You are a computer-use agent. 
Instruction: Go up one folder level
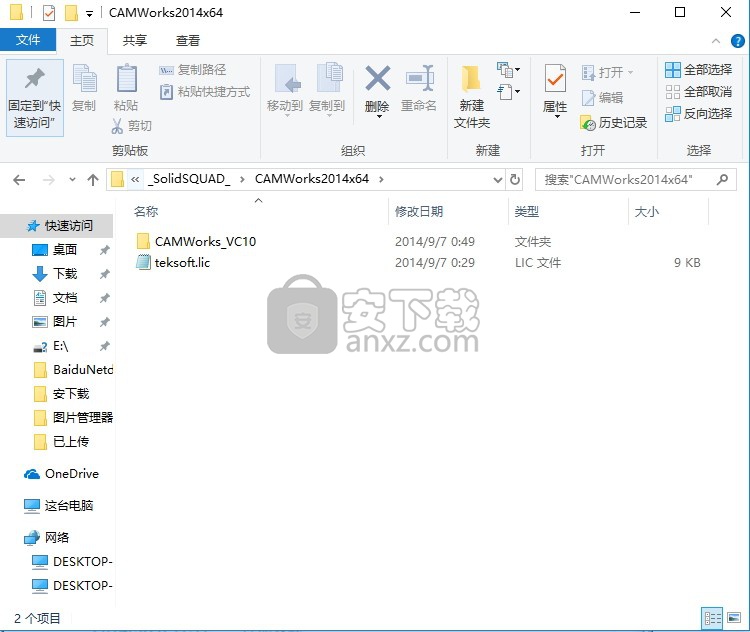[x=93, y=180]
